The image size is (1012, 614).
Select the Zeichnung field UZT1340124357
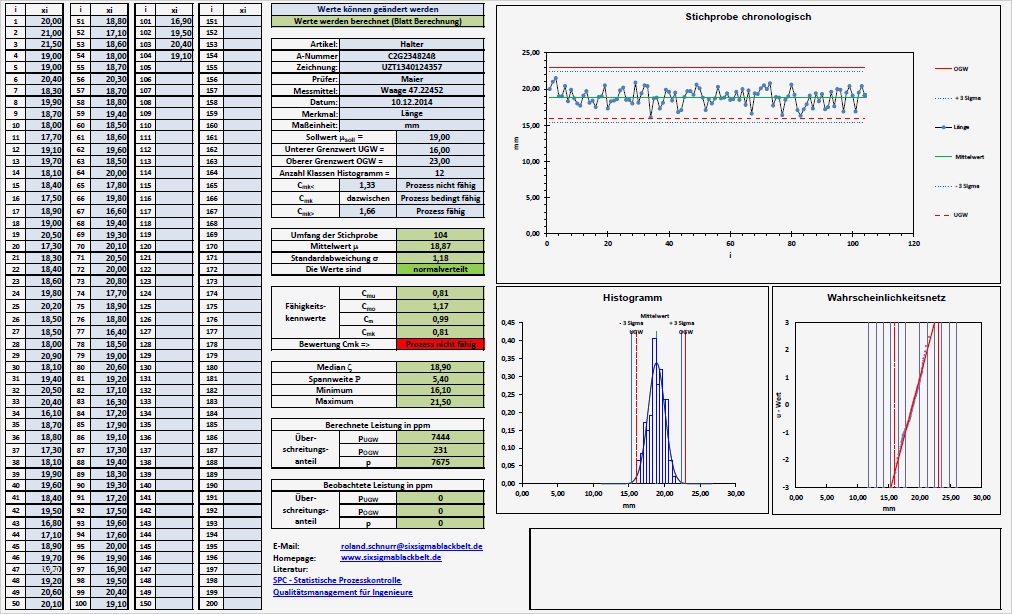point(411,67)
